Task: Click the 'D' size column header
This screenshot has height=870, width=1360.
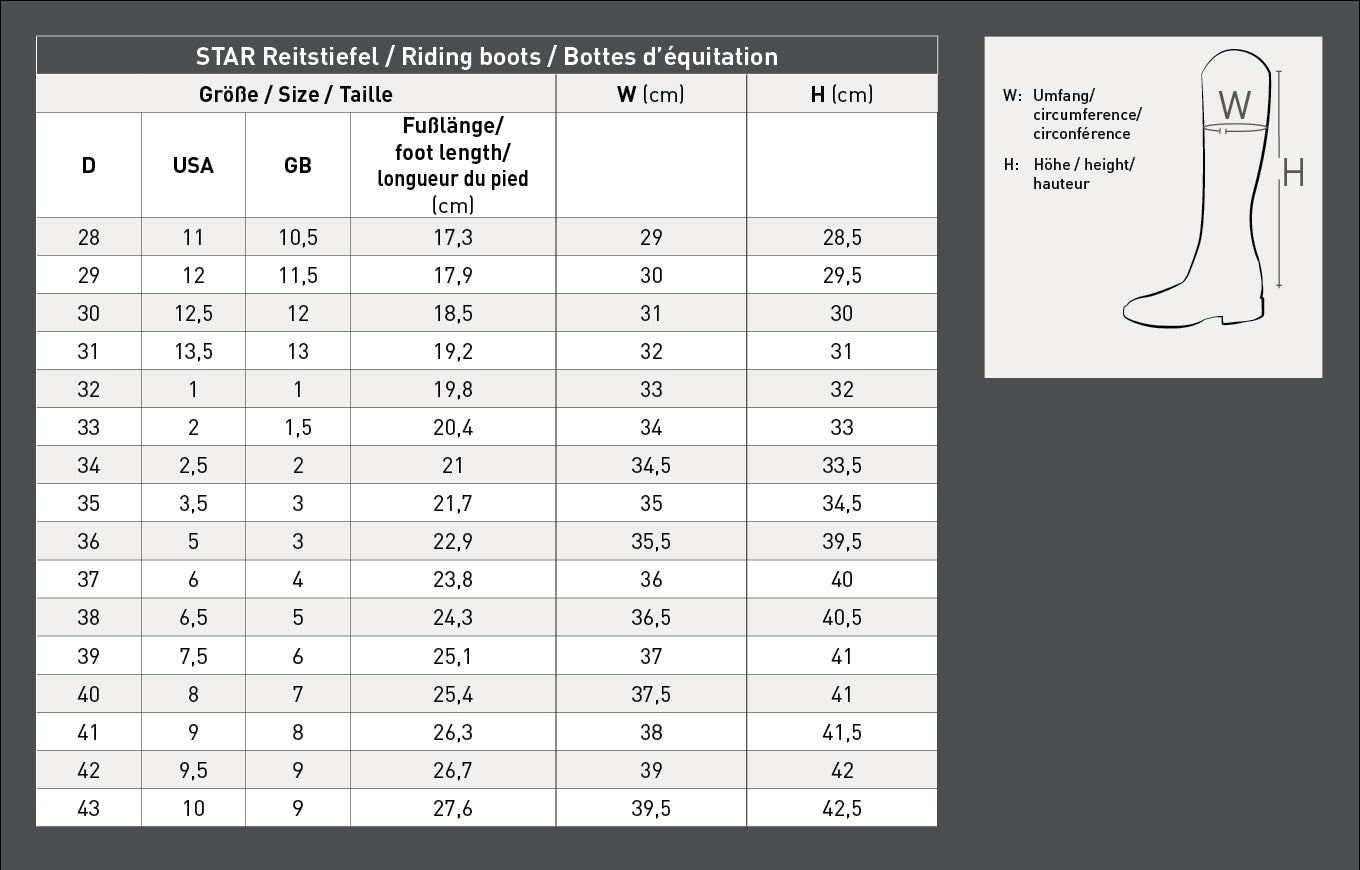Action: tap(89, 165)
